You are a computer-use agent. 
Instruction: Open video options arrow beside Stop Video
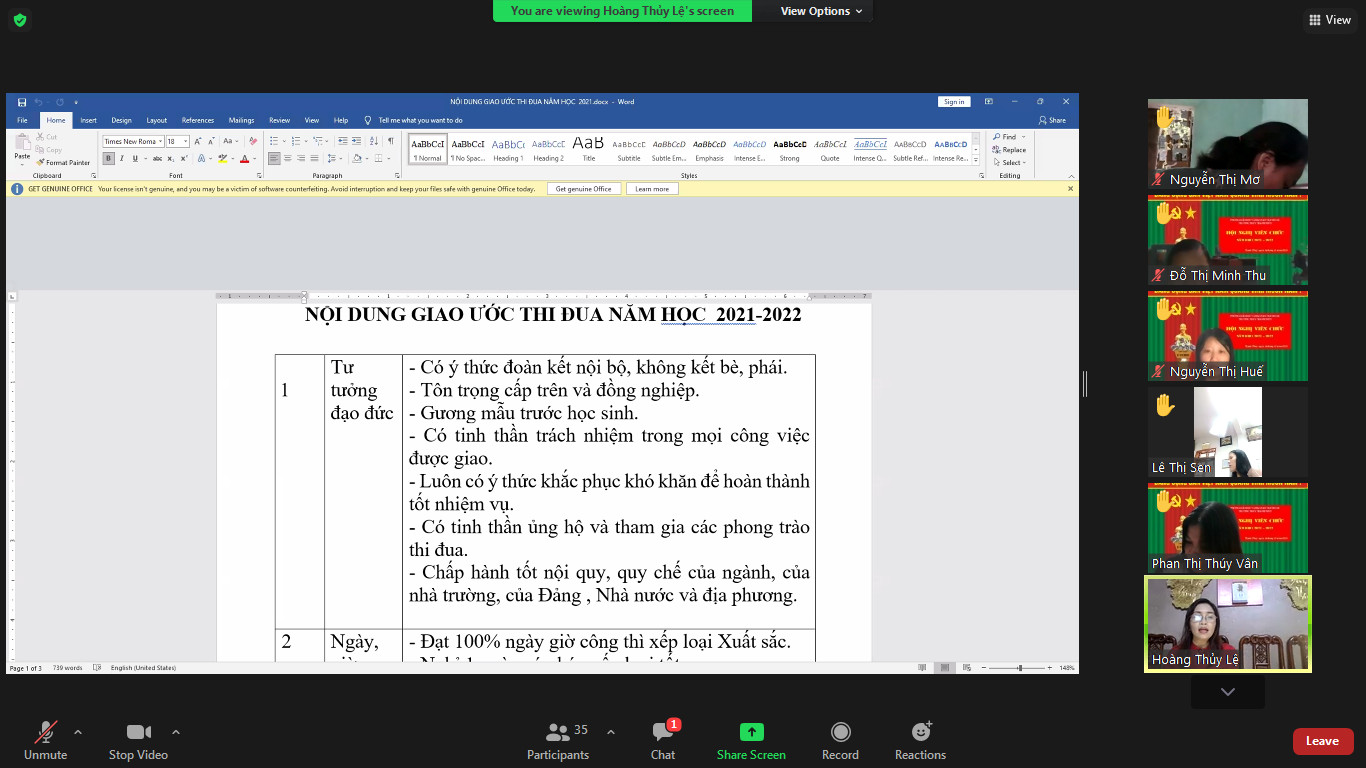(x=176, y=731)
